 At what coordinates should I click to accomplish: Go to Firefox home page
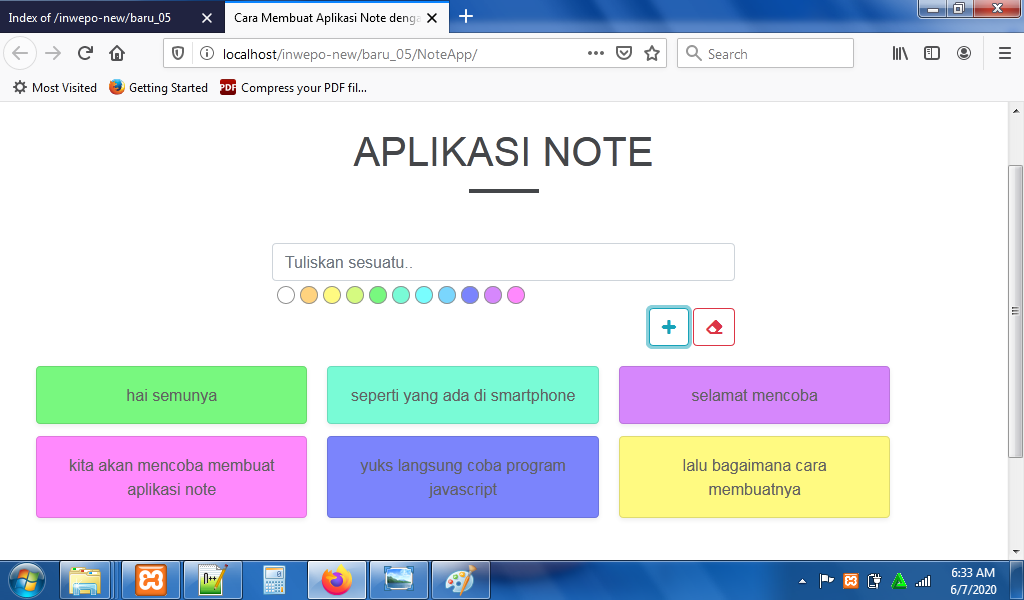click(x=117, y=54)
